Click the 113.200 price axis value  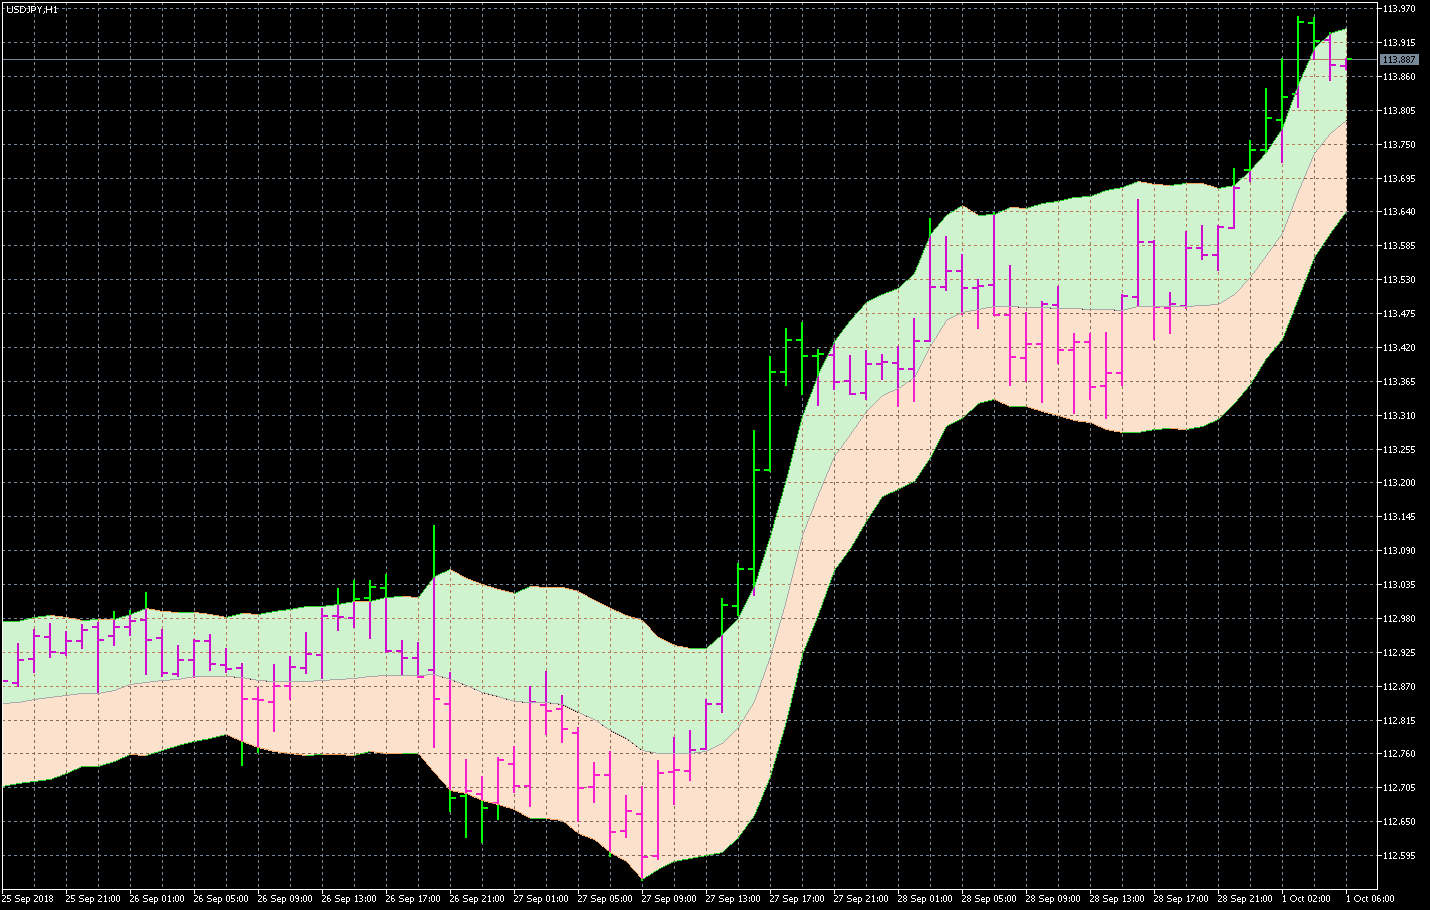(x=1398, y=483)
